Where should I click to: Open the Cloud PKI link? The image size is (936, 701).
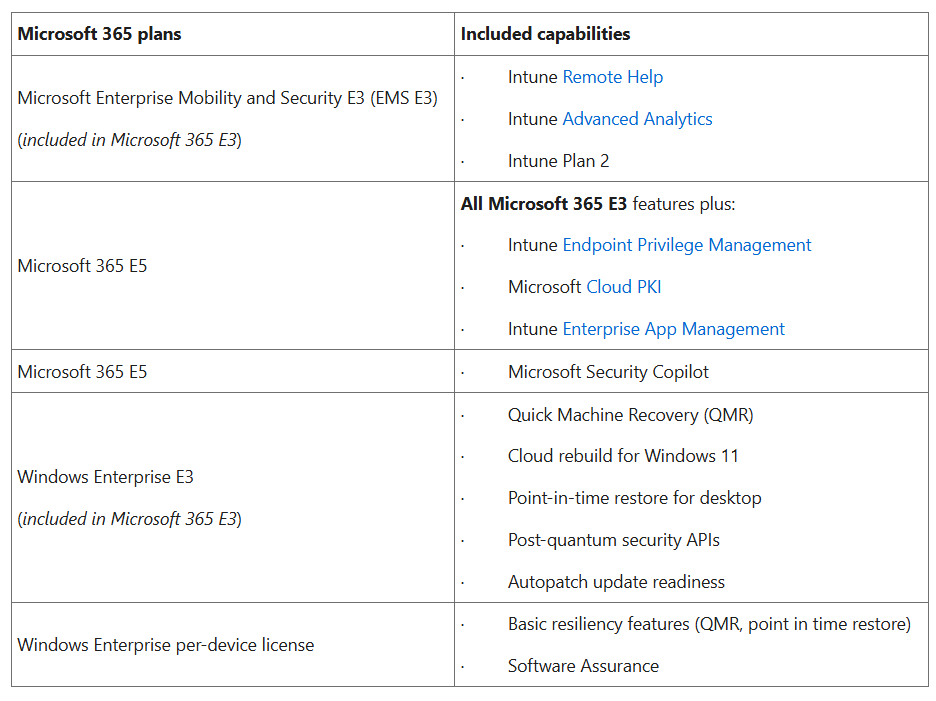(623, 287)
